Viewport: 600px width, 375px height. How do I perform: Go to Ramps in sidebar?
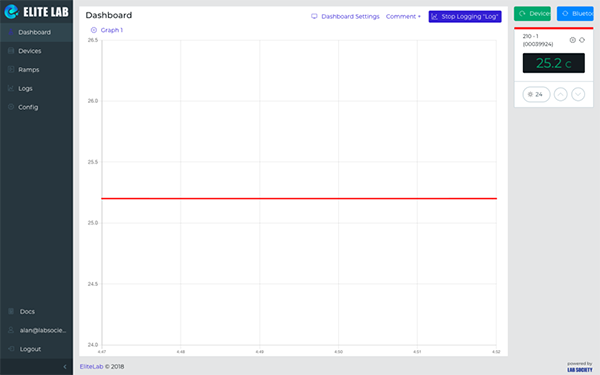click(x=36, y=70)
